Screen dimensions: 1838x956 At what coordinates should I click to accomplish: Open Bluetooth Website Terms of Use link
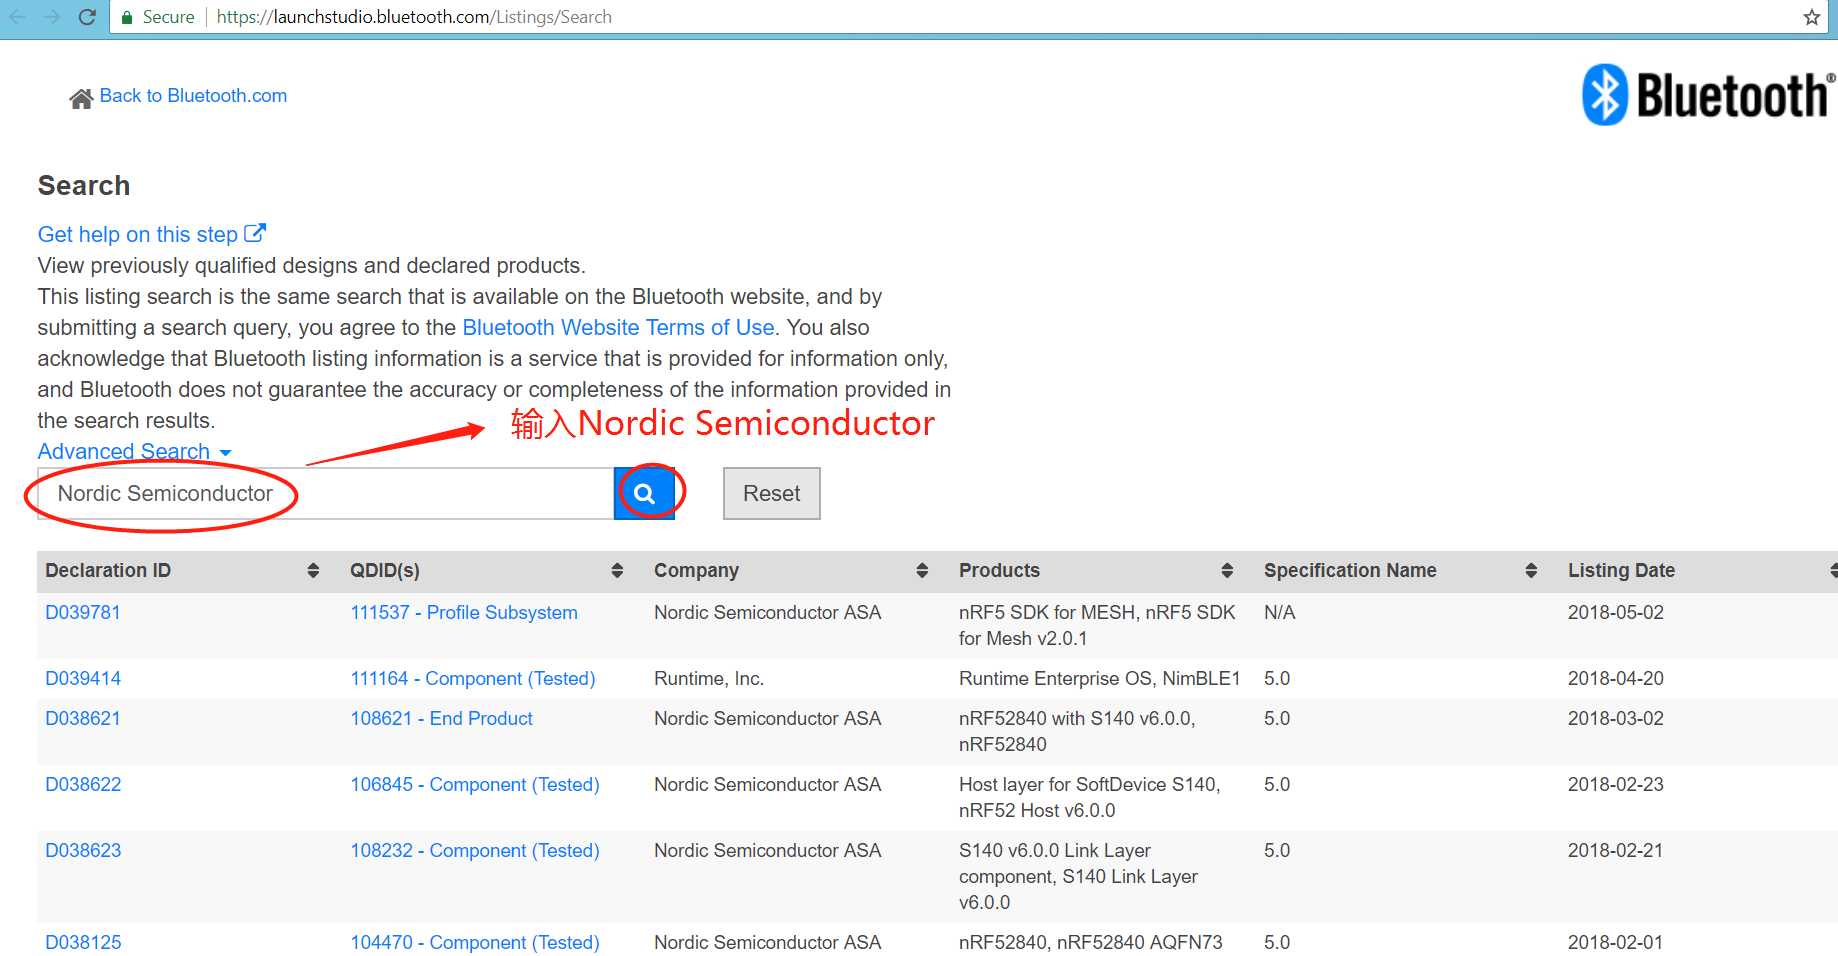click(x=618, y=327)
